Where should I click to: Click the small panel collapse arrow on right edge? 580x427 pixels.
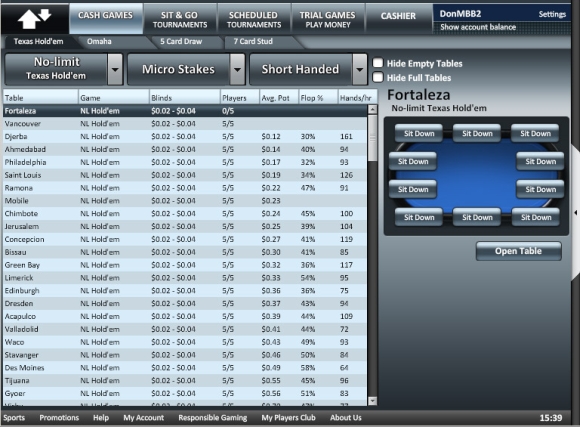[576, 213]
